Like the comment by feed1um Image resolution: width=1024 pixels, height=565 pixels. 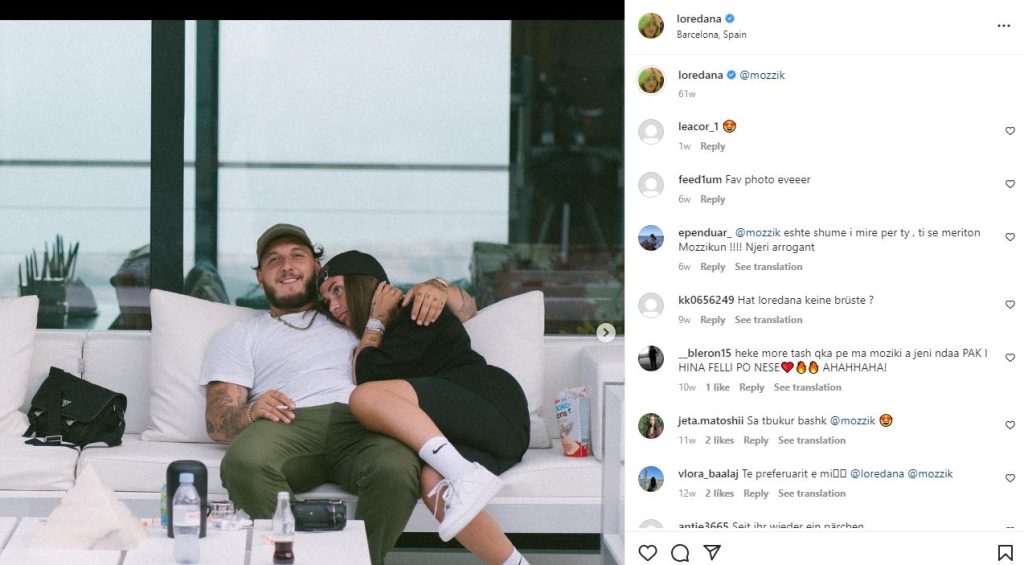1009,184
